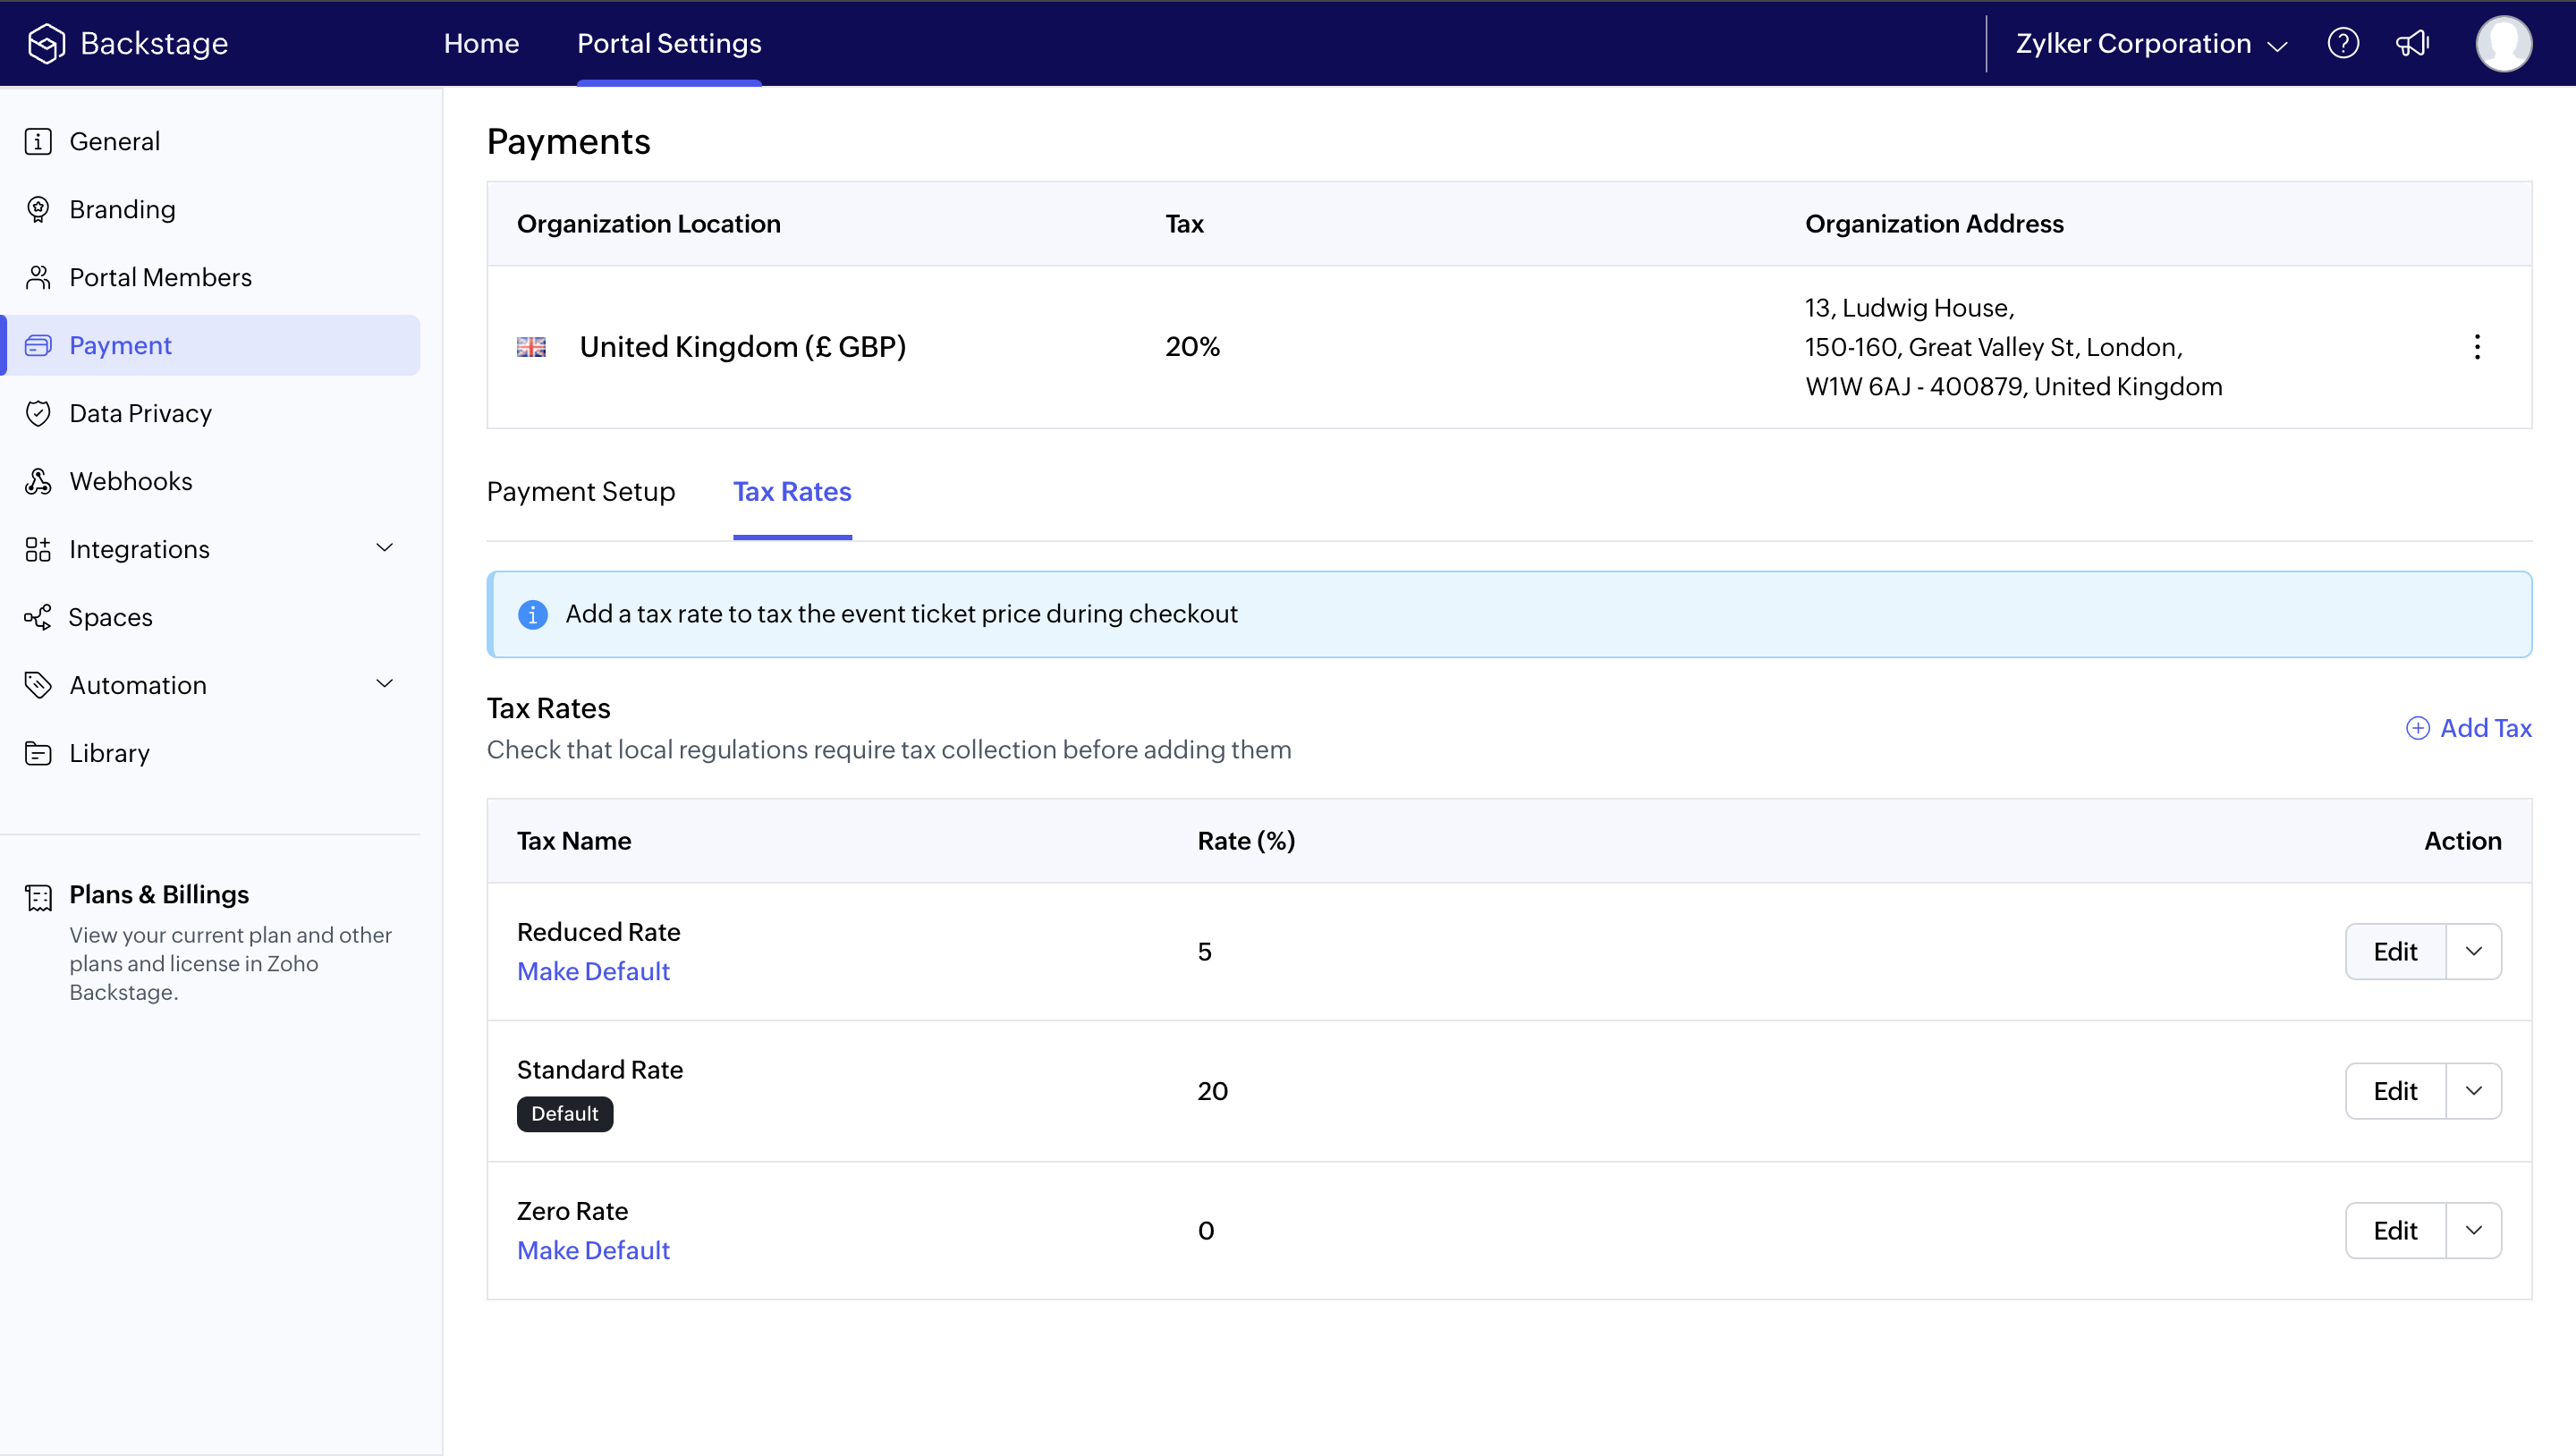Click Make Default under Reduced Rate
Viewport: 2576px width, 1456px height.
click(x=593, y=971)
